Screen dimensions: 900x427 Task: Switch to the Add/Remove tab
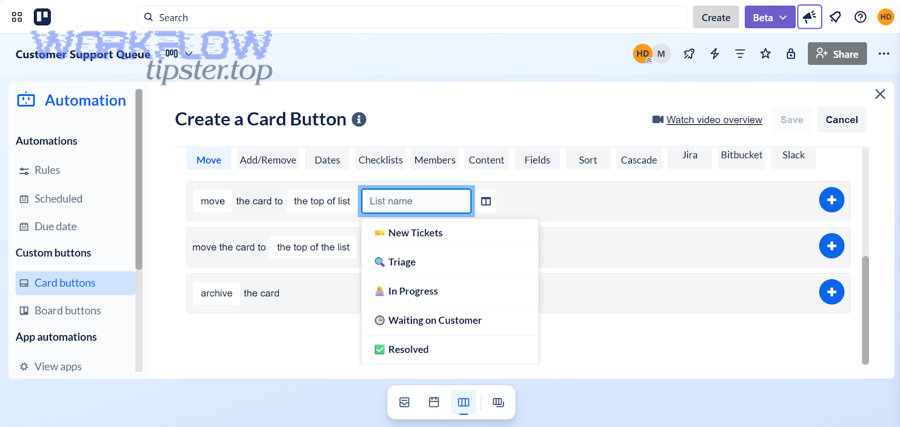(x=268, y=160)
